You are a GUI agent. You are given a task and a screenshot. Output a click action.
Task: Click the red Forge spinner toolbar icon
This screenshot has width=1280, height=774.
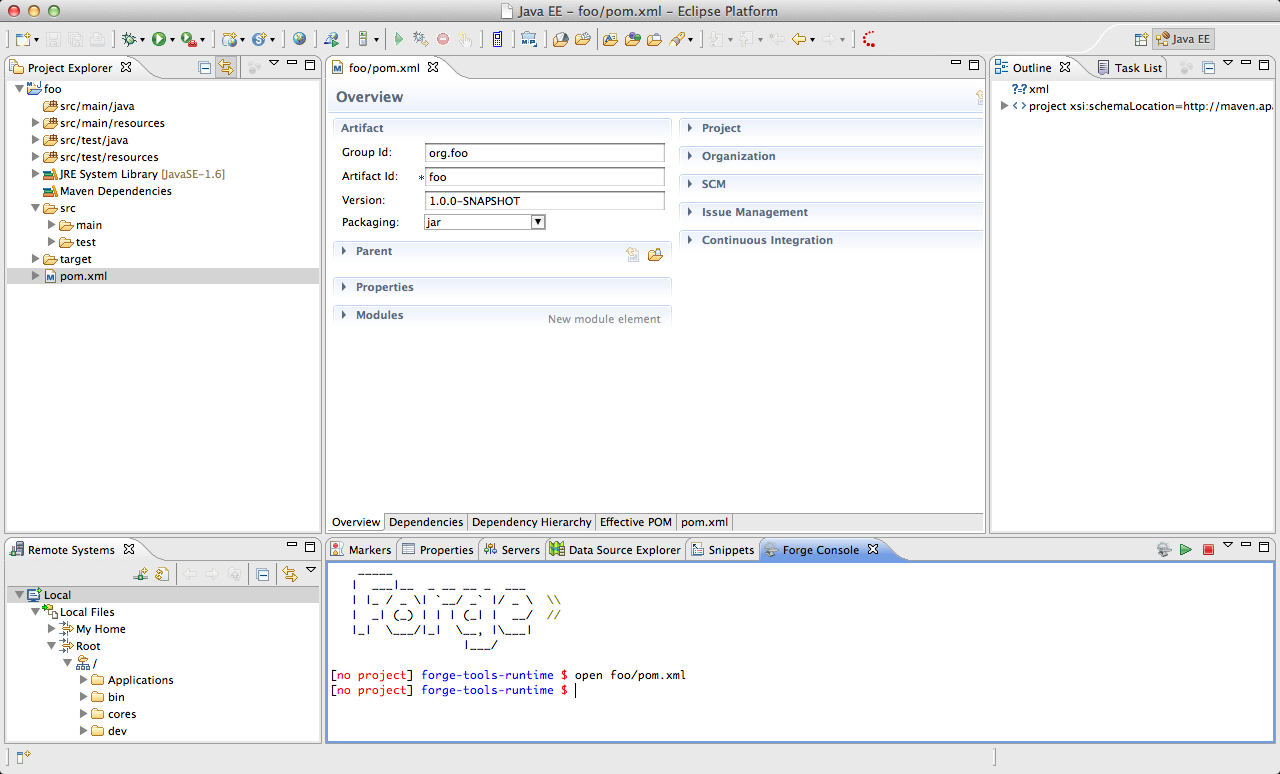tap(869, 39)
